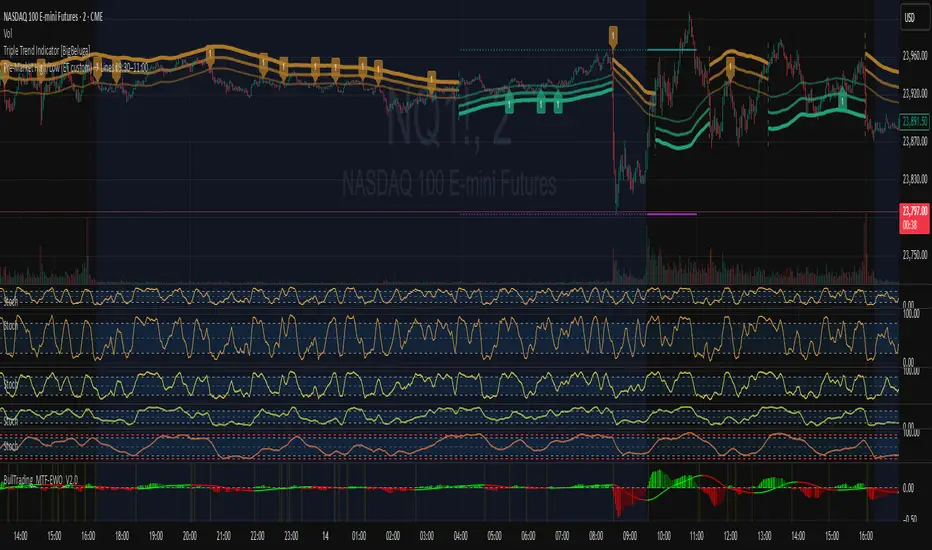This screenshot has height=550, width=932.
Task: Click the 22:00 time axis label
Action: click(x=257, y=536)
